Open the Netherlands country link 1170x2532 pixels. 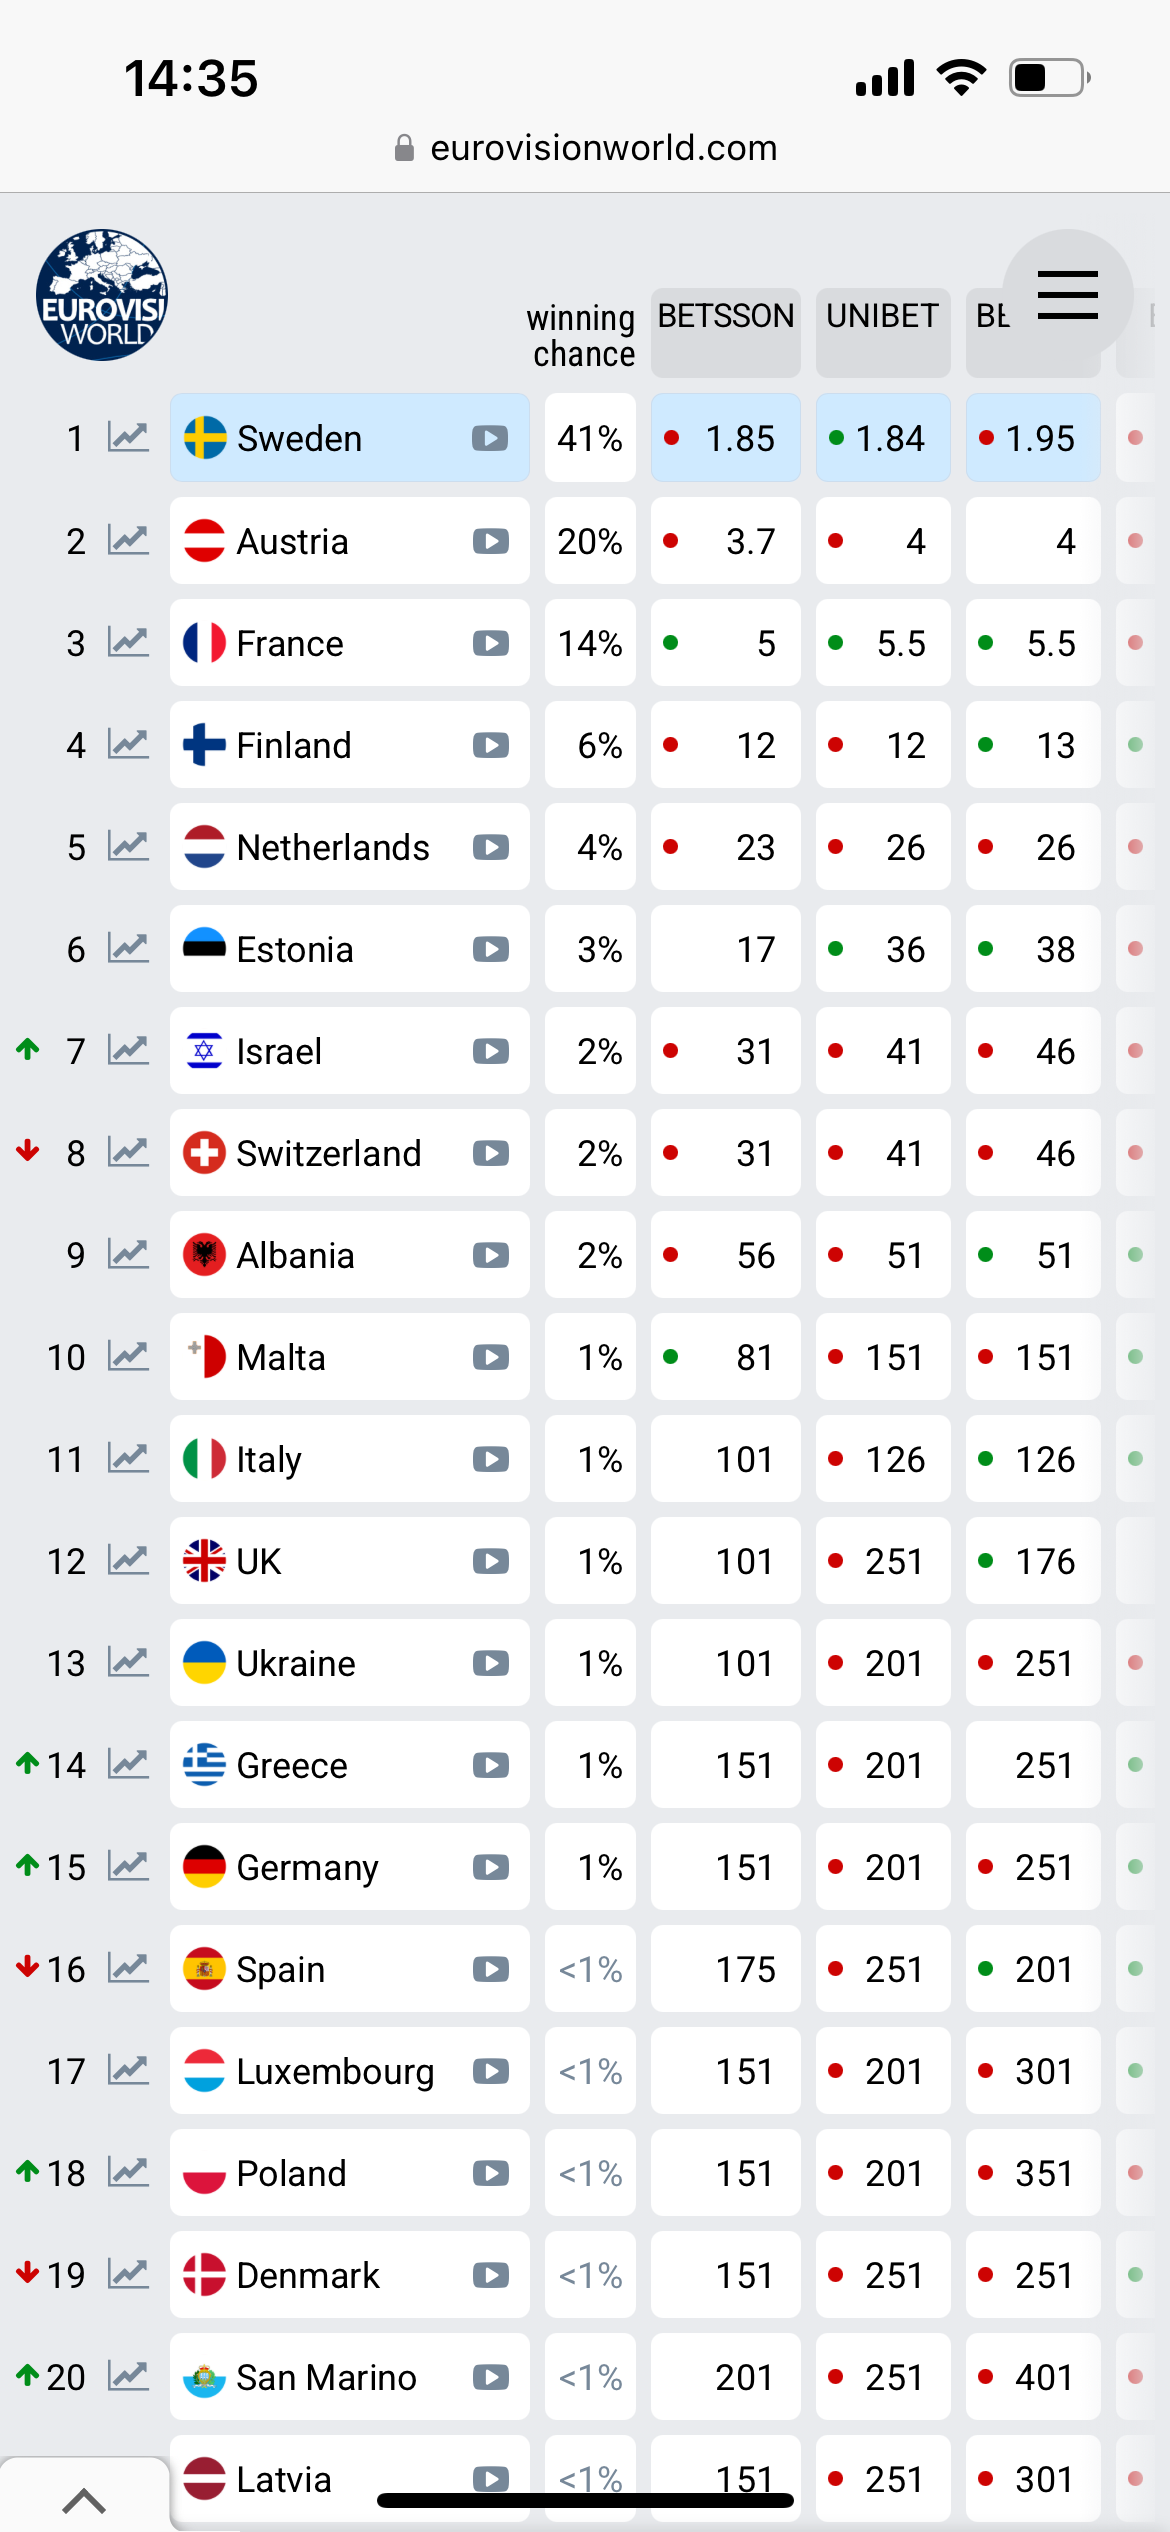[x=332, y=847]
